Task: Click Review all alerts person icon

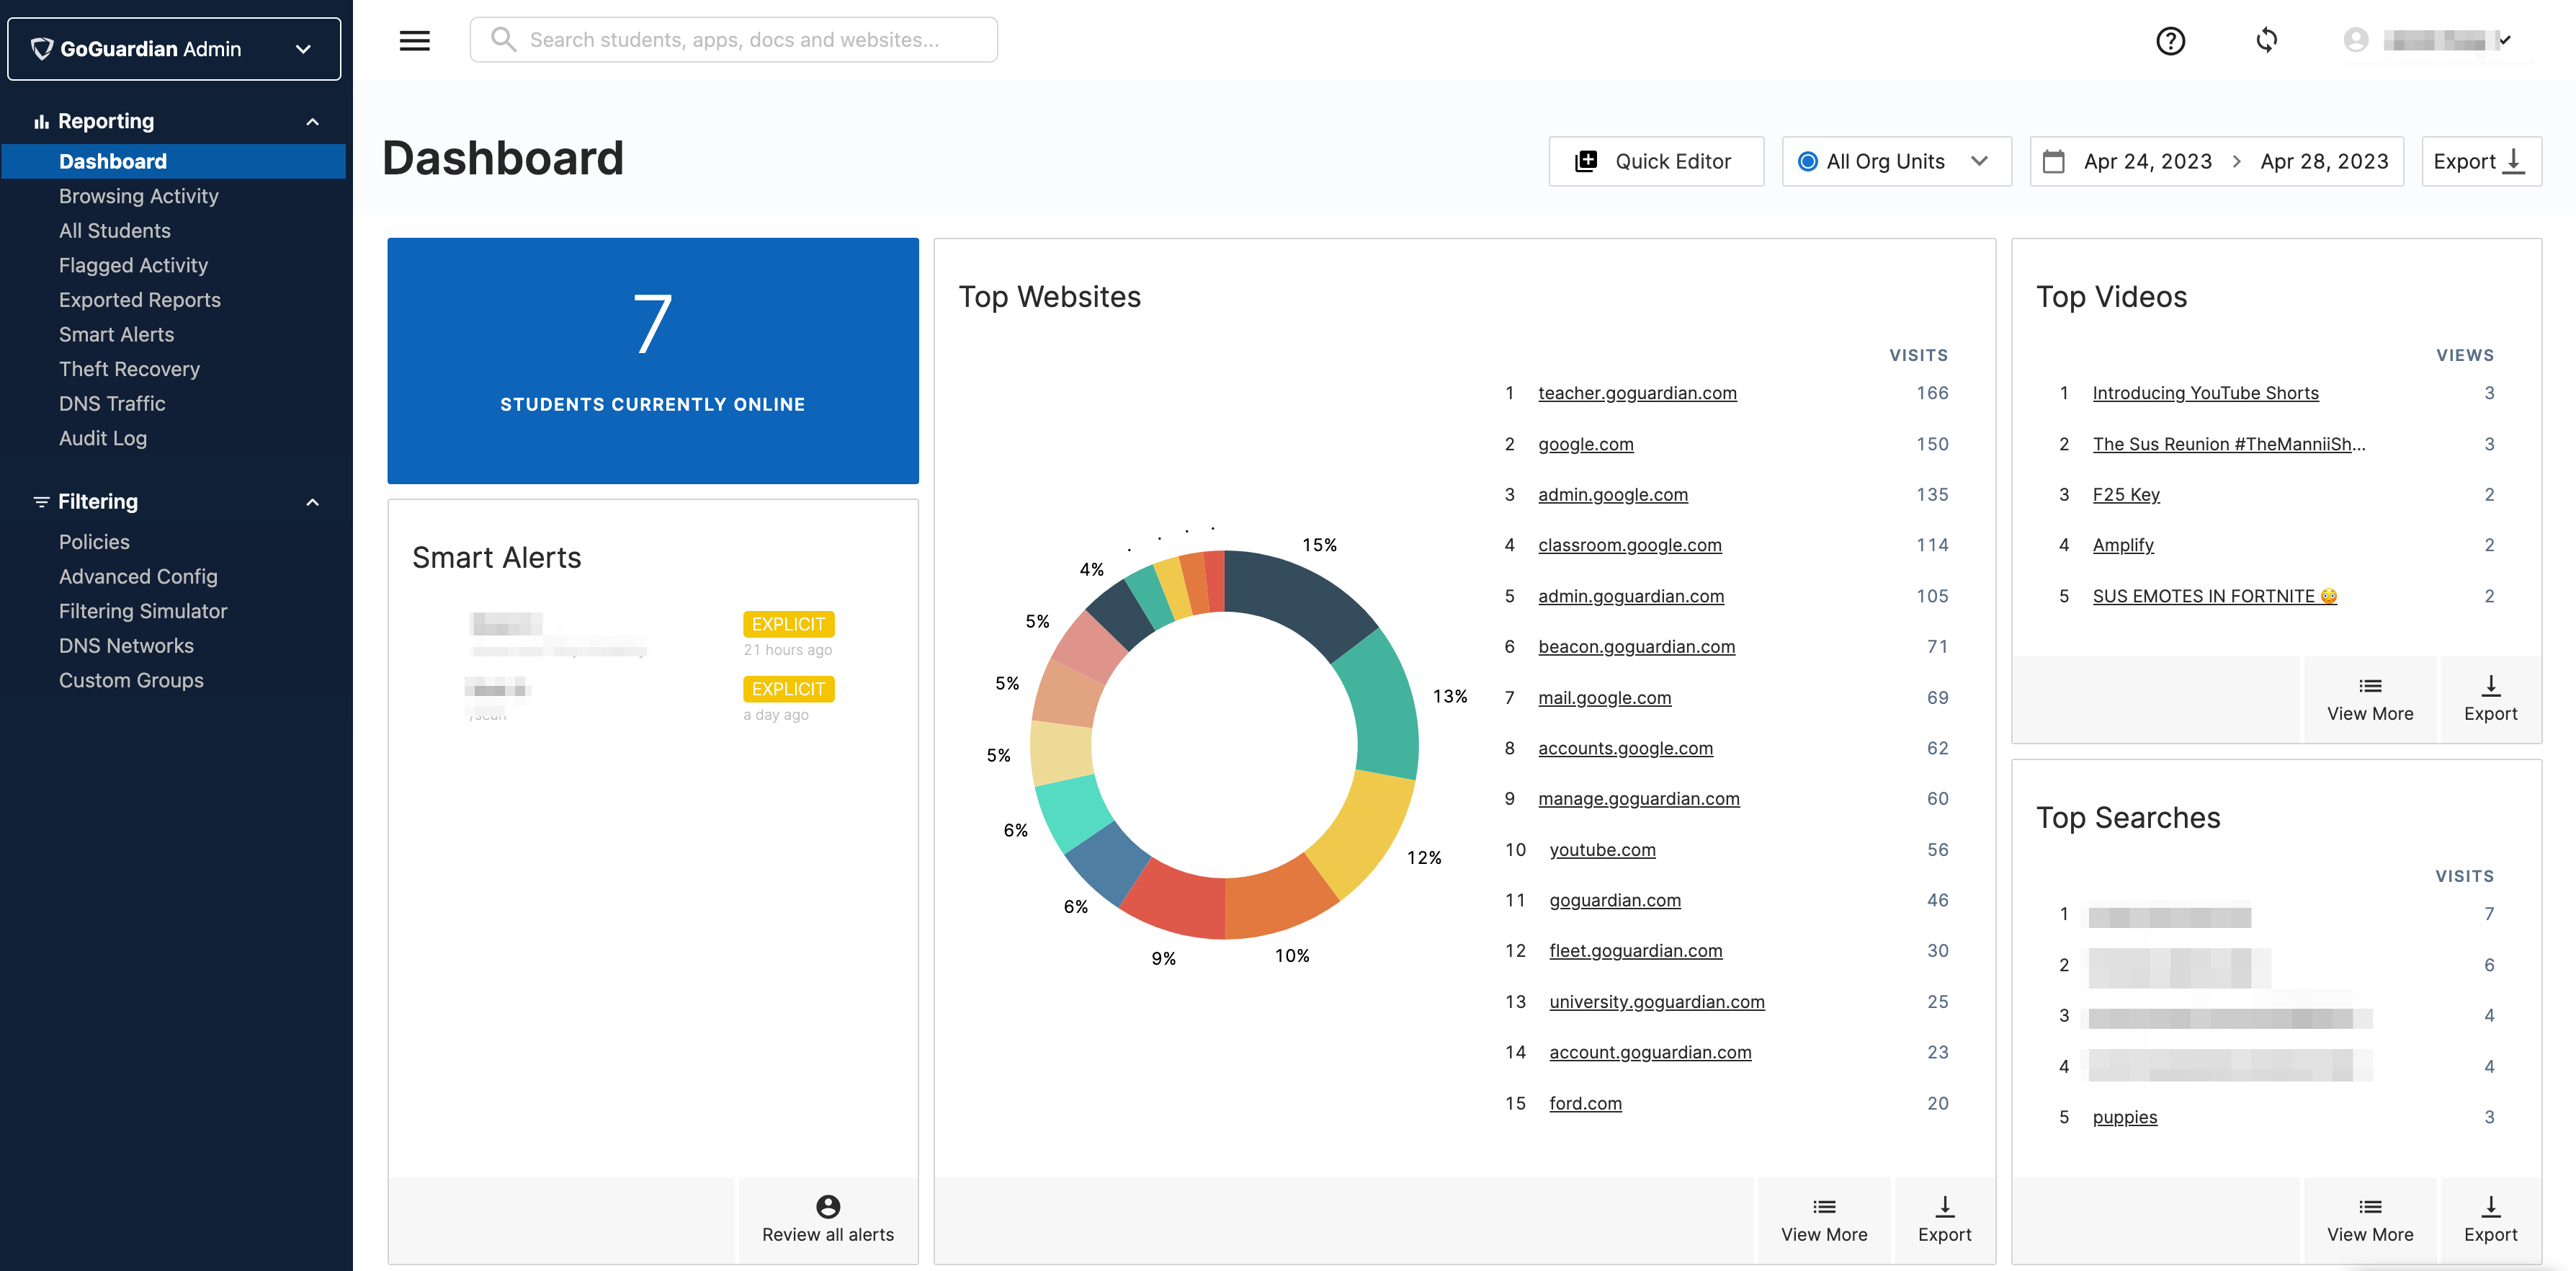Action: [x=827, y=1206]
